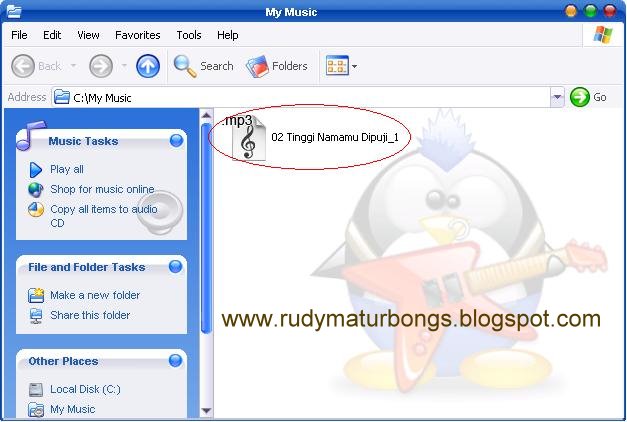This screenshot has height=422, width=627.
Task: Expand the Address bar dropdown
Action: [557, 97]
